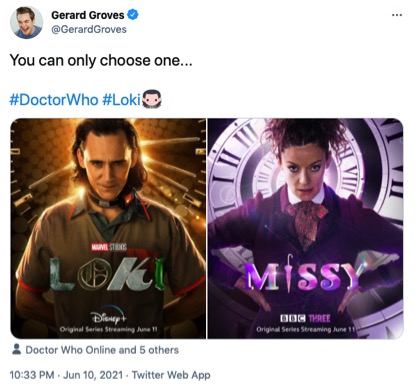Click the MISSY title text on poster
The image size is (415, 388).
pos(304,275)
